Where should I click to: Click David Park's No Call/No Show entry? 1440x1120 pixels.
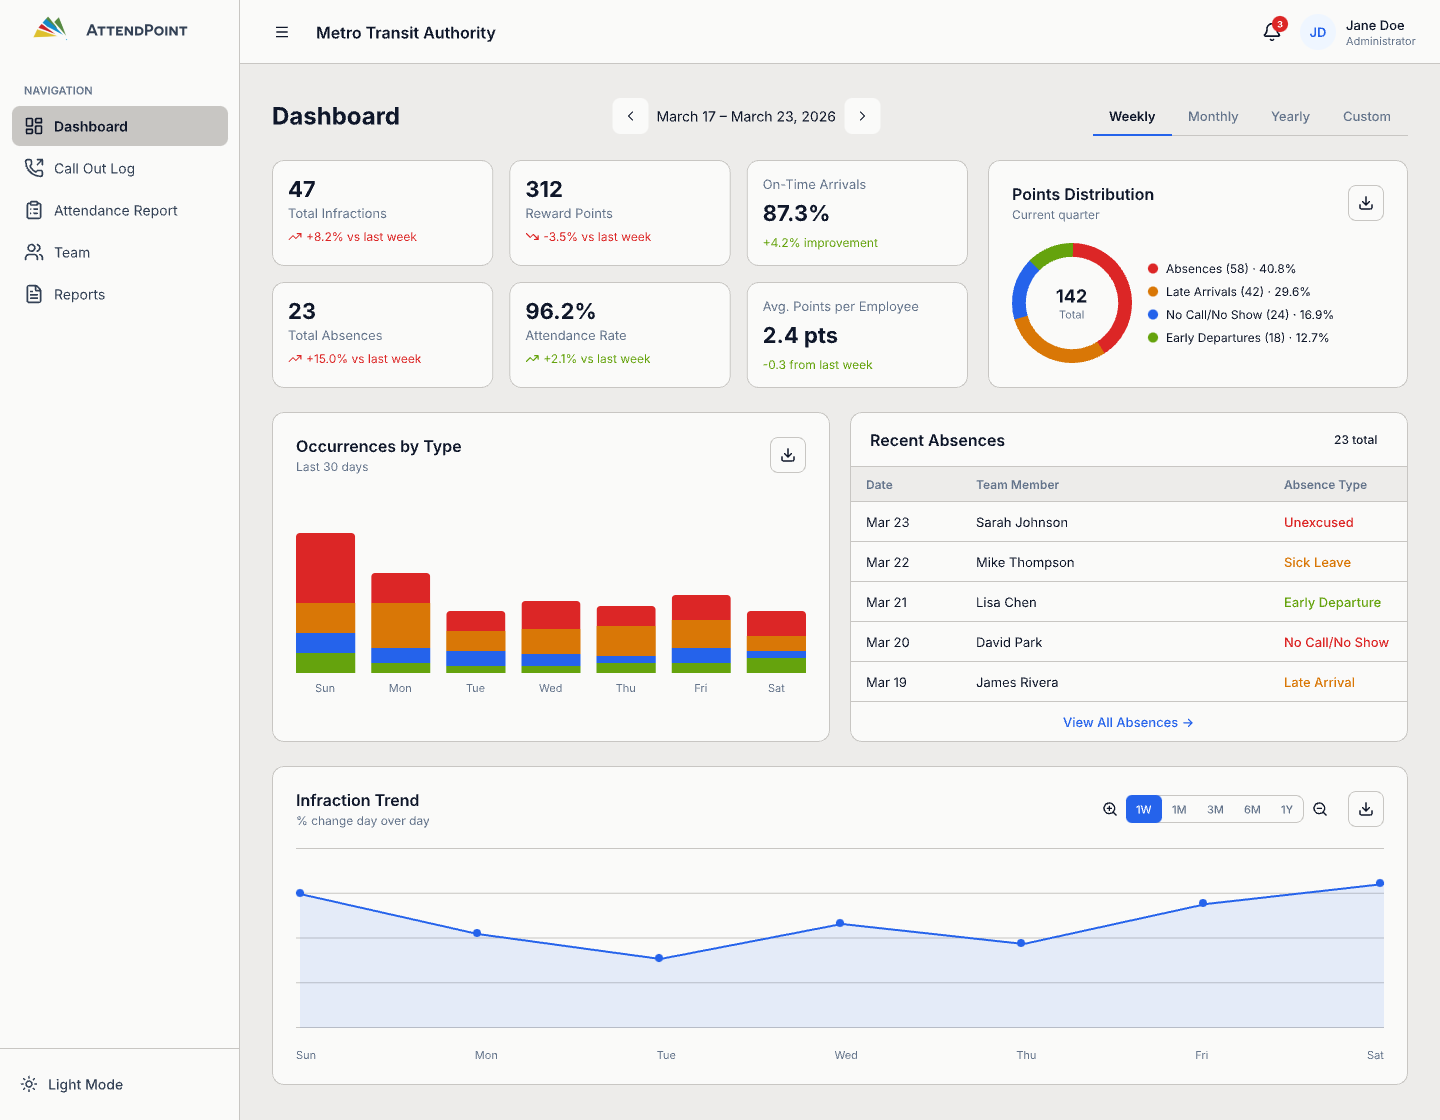point(1336,642)
